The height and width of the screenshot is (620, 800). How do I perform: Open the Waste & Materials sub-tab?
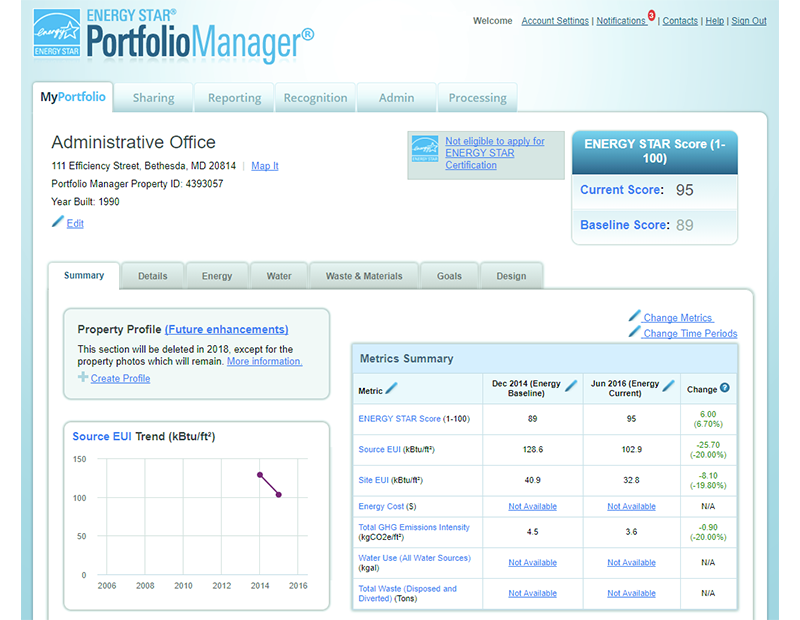[364, 276]
